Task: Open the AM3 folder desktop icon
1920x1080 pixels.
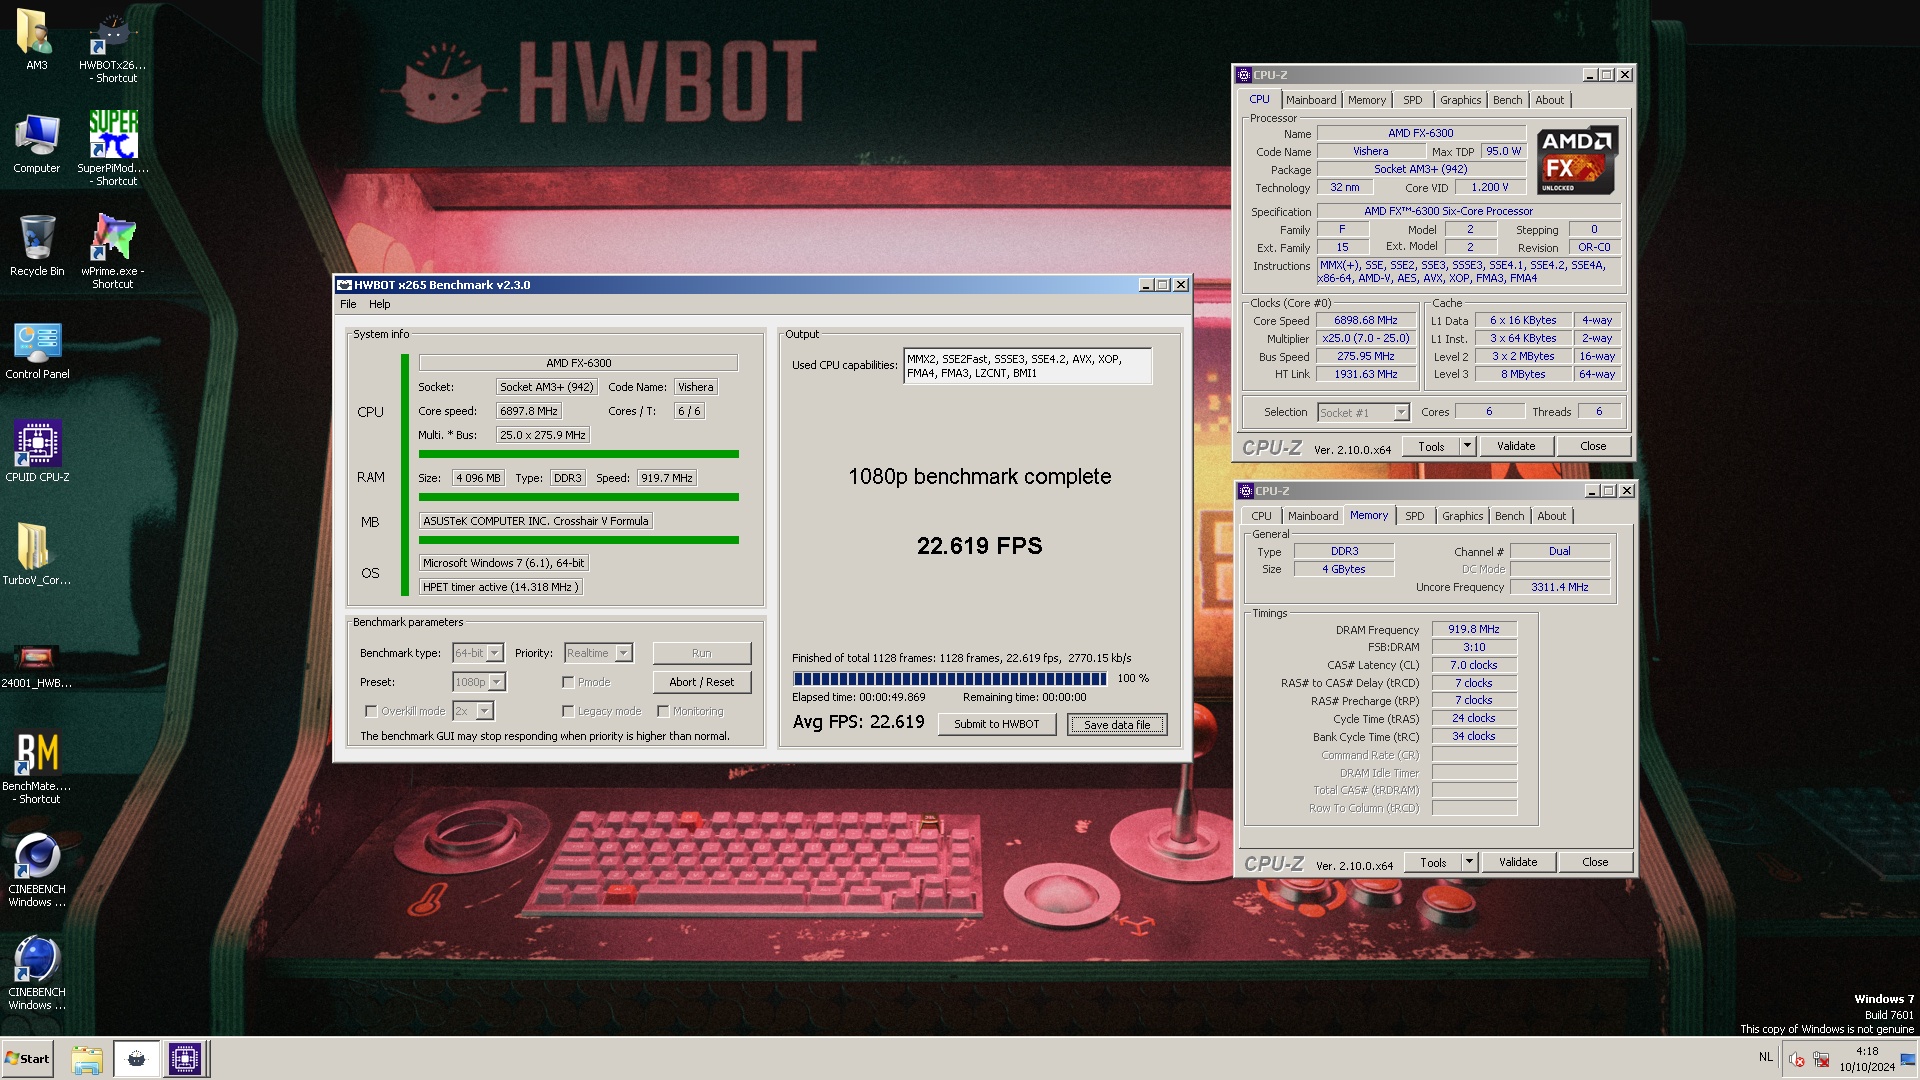Action: pyautogui.click(x=36, y=40)
